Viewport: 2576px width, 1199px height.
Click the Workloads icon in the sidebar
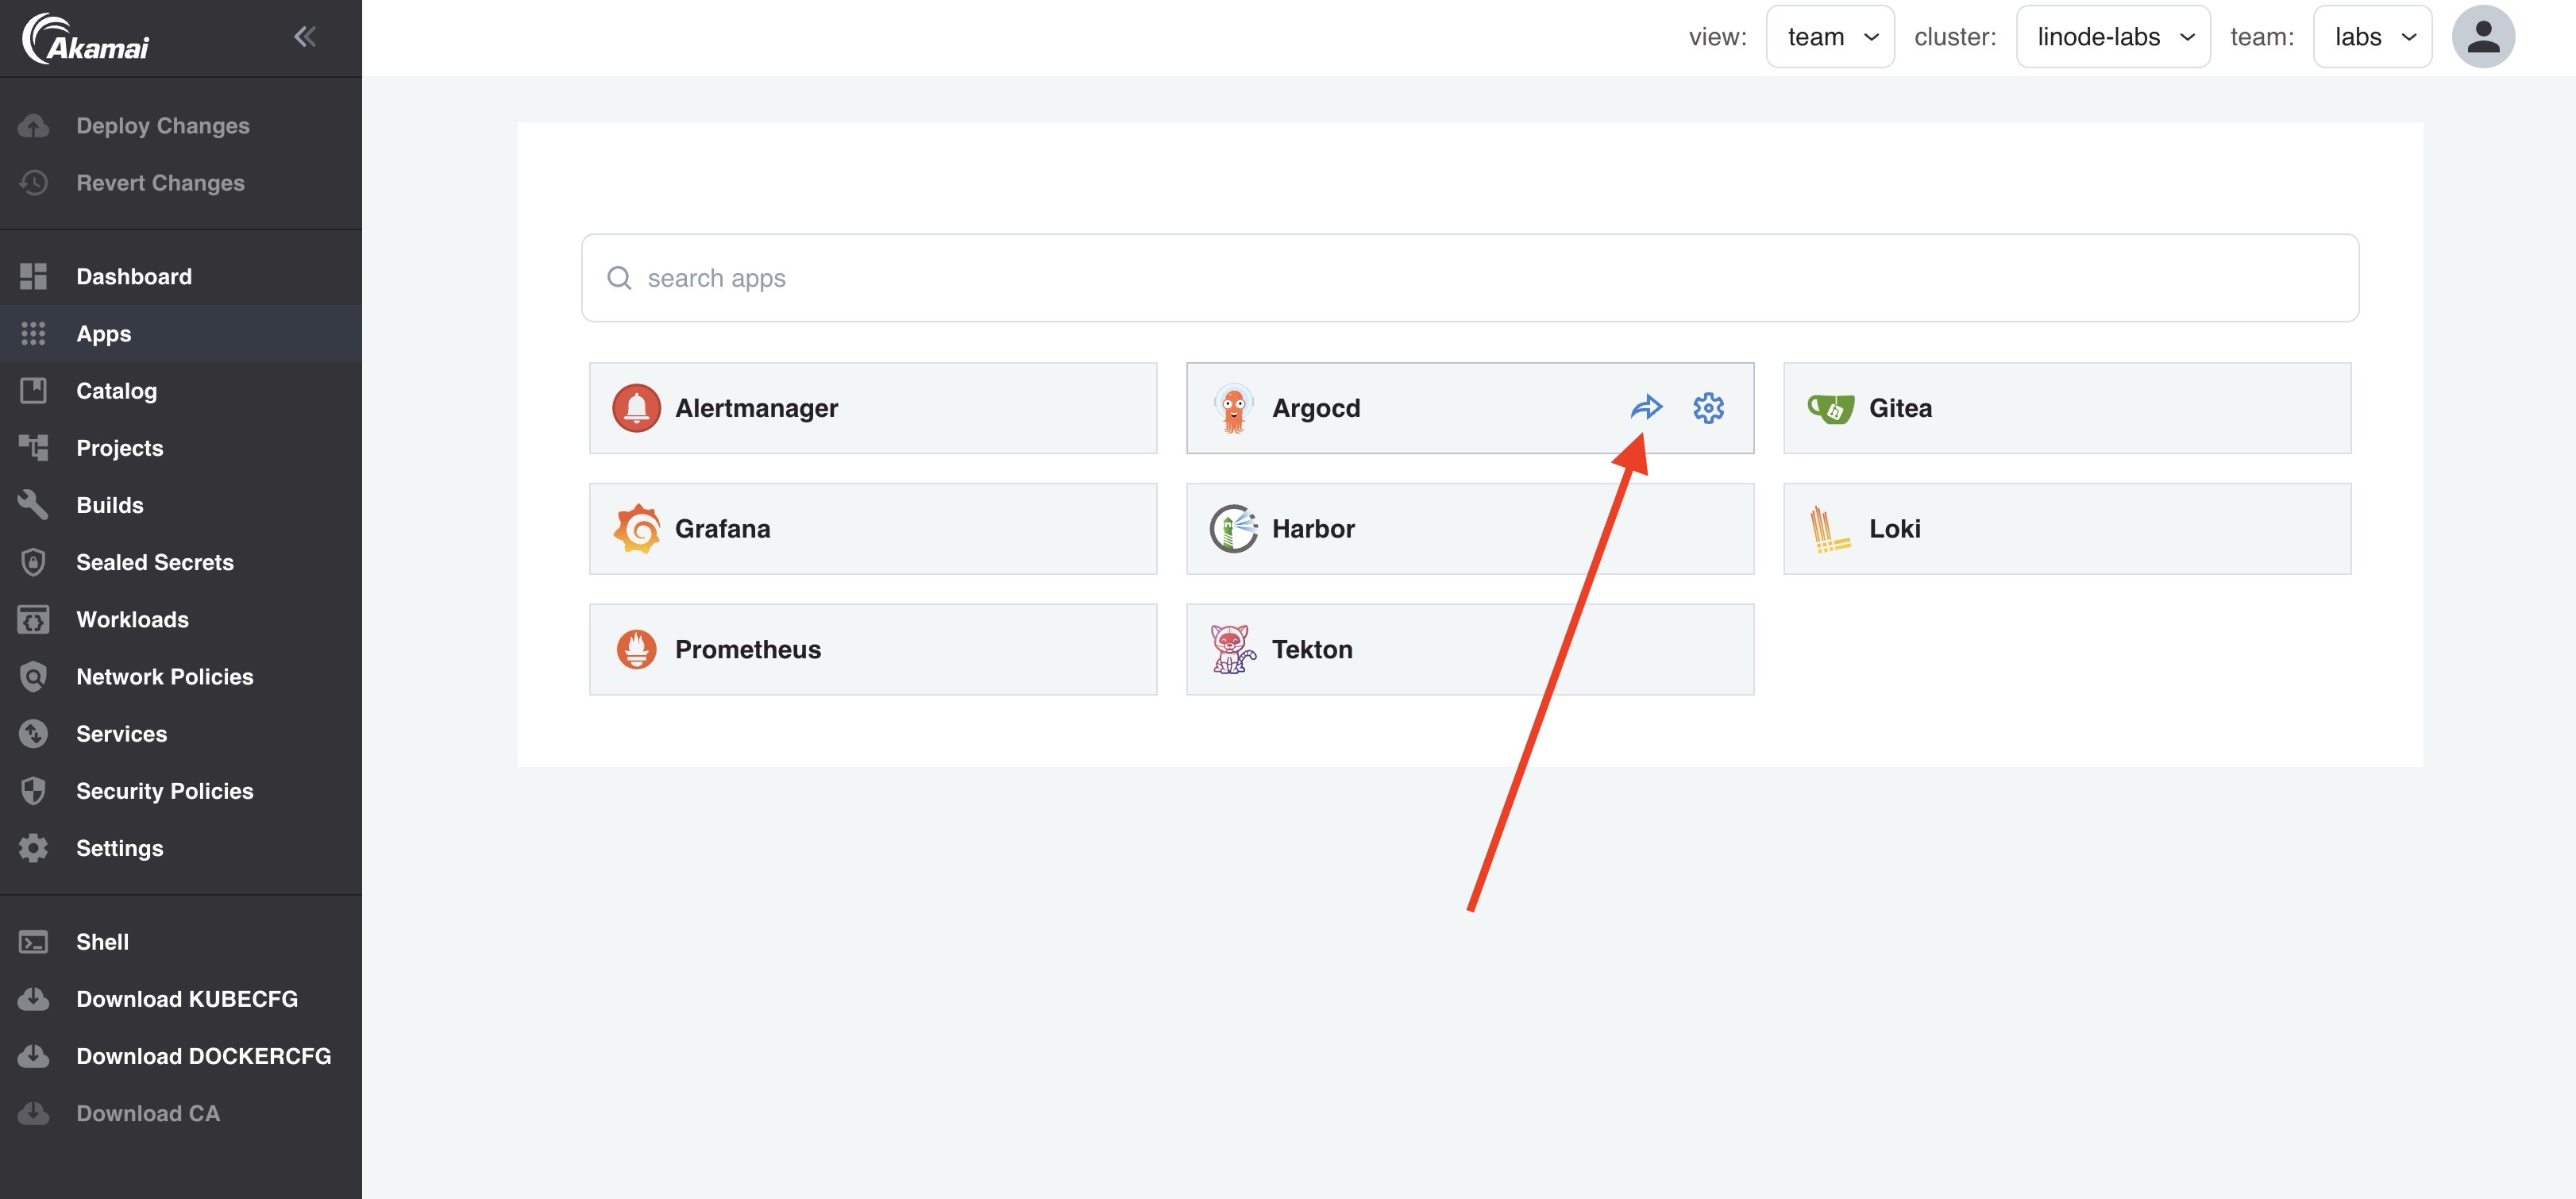(33, 620)
